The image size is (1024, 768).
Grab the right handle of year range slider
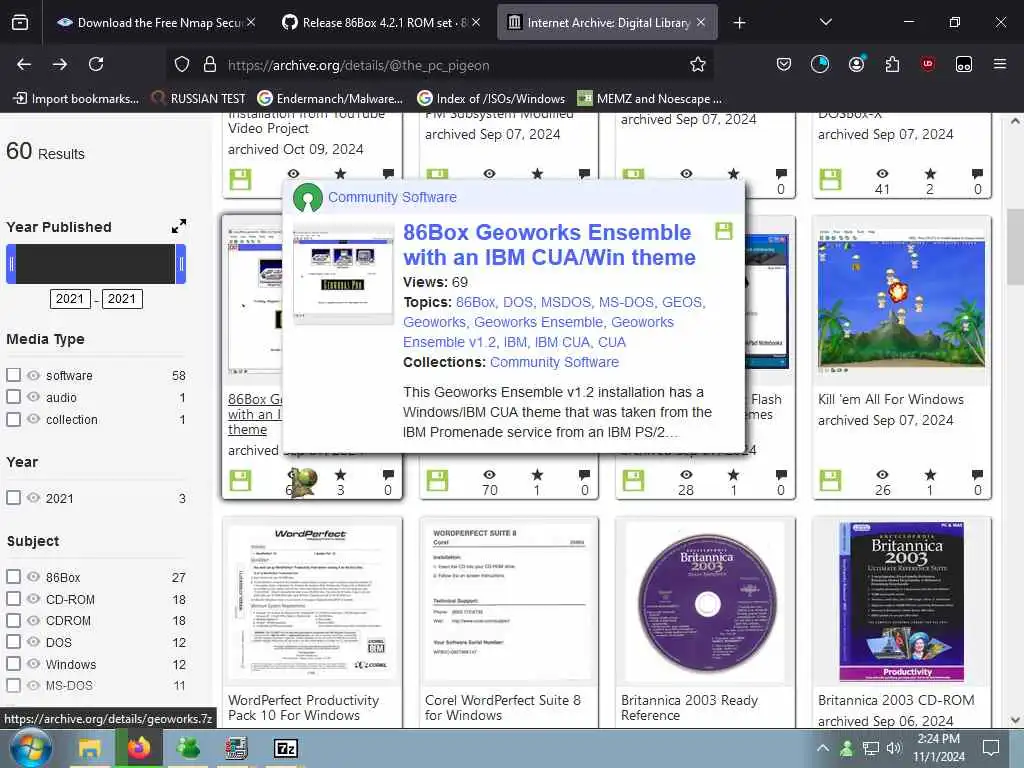click(181, 264)
